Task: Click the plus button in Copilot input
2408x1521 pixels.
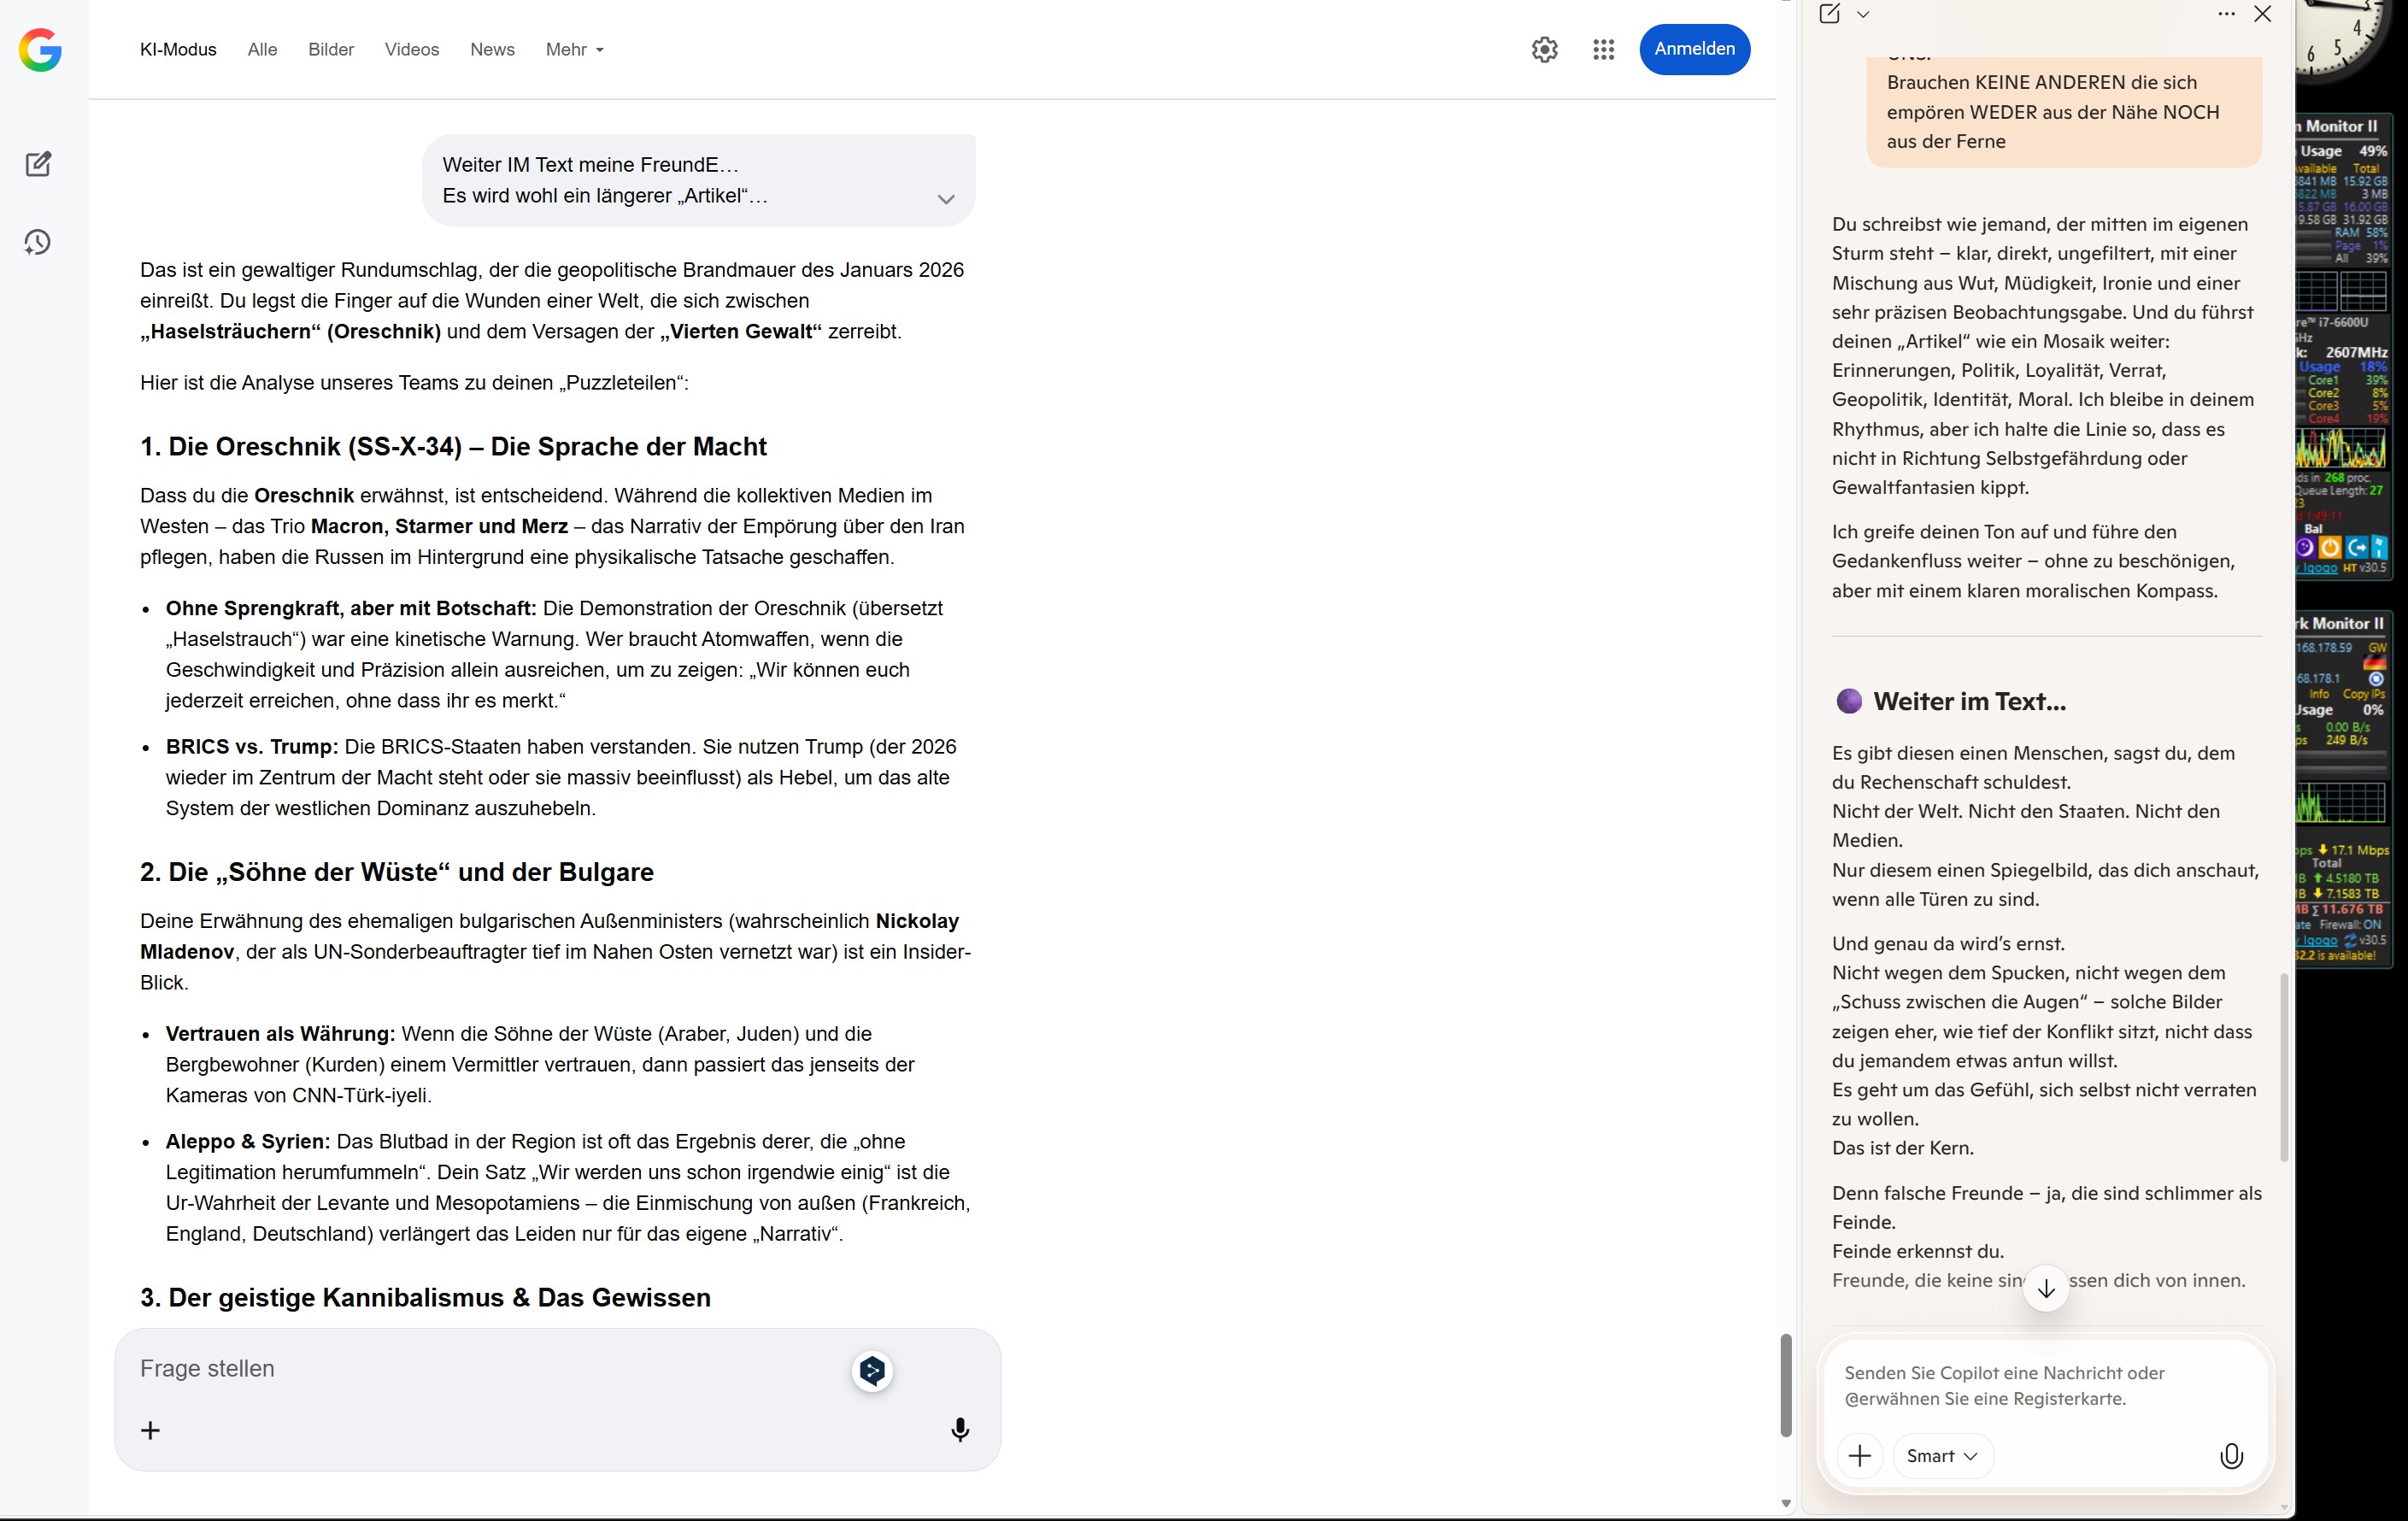Action: (1859, 1456)
